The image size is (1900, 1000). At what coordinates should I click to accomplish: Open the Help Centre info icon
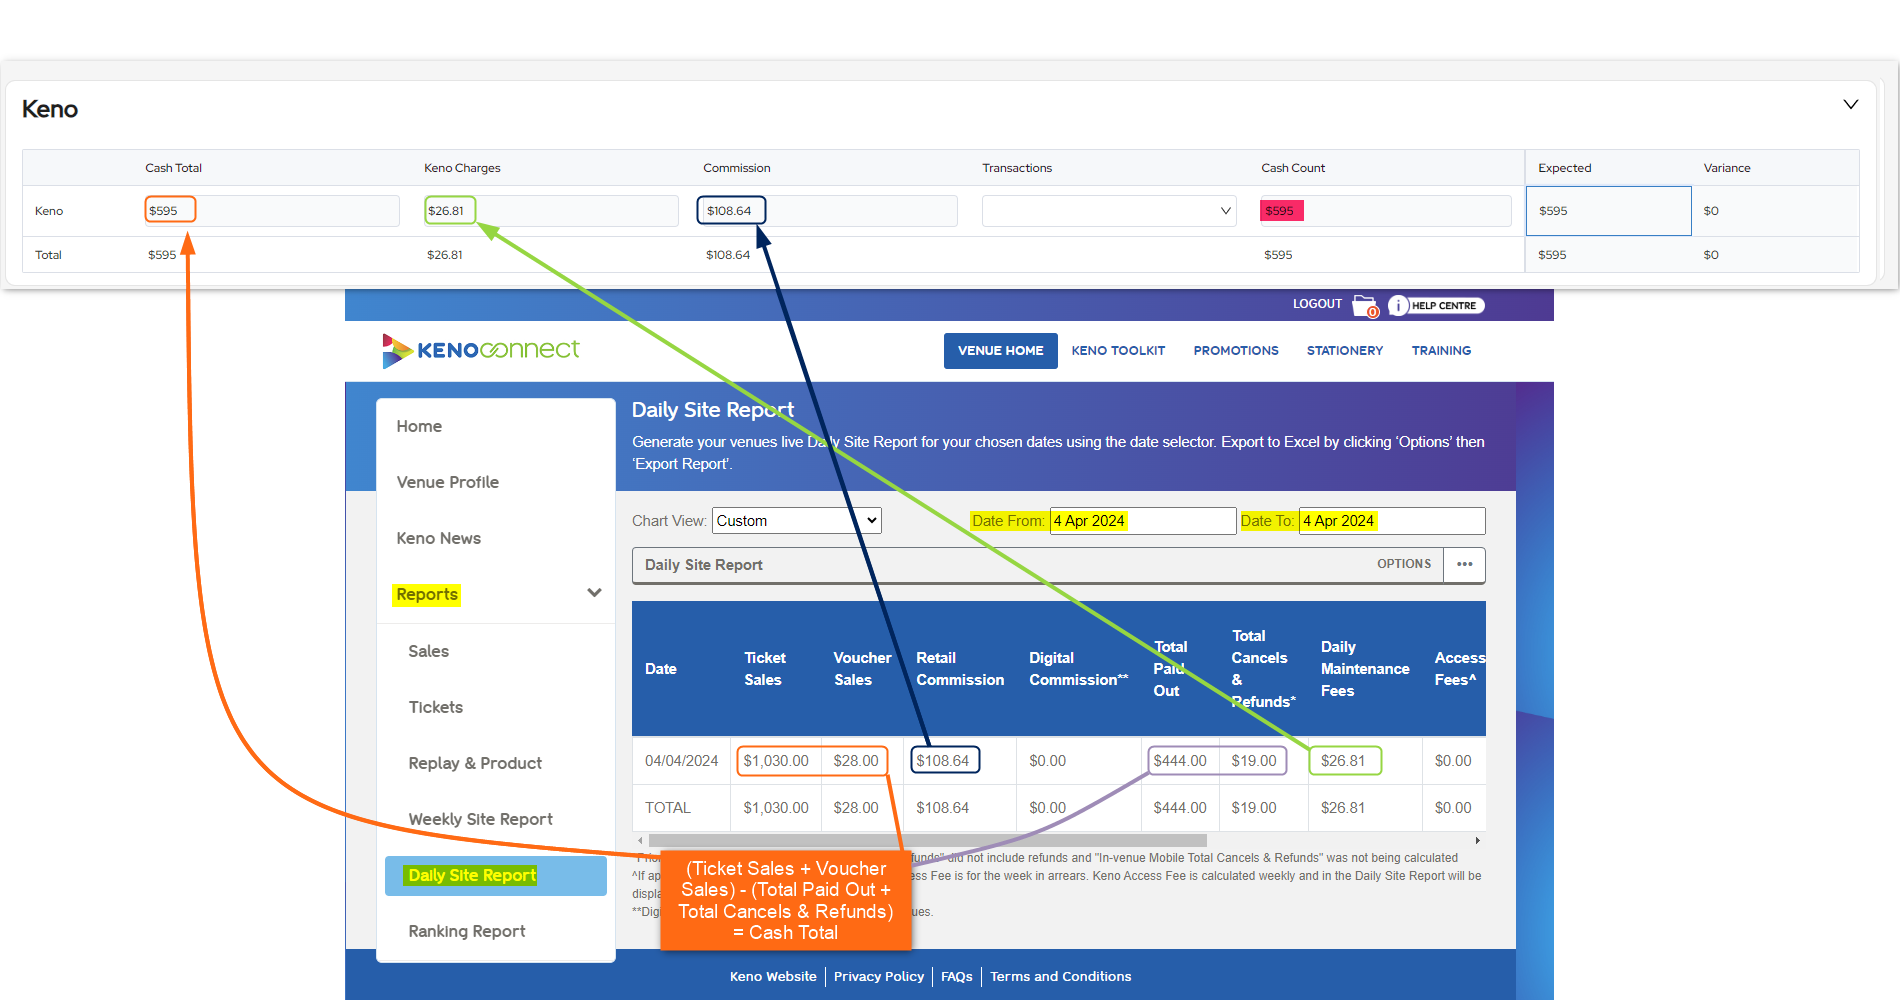pos(1398,306)
